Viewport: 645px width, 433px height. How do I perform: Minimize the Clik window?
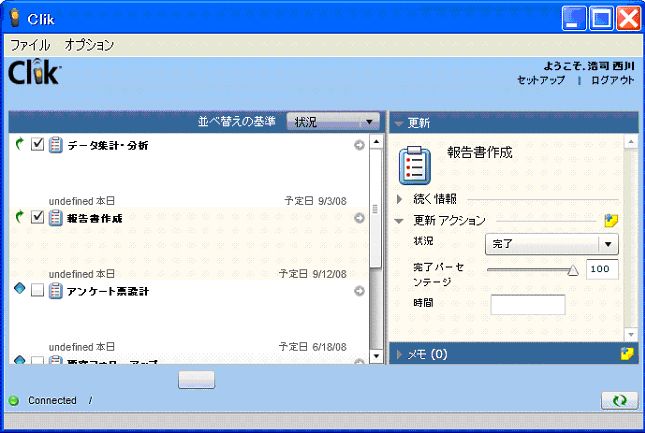[574, 18]
